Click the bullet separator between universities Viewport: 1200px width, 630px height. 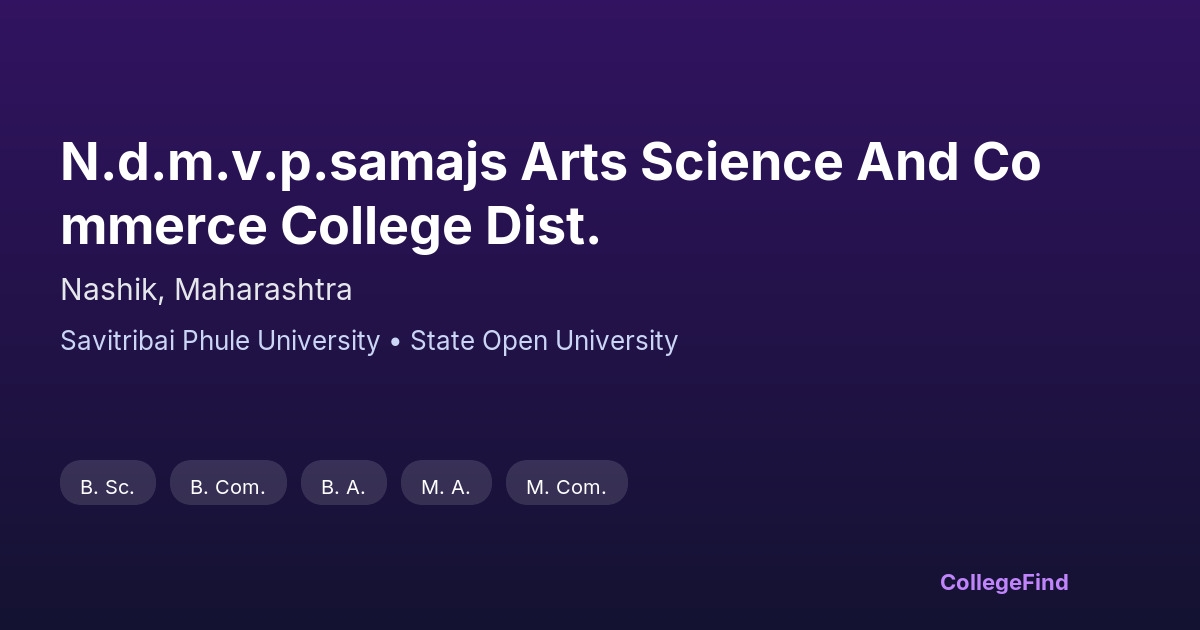point(395,342)
